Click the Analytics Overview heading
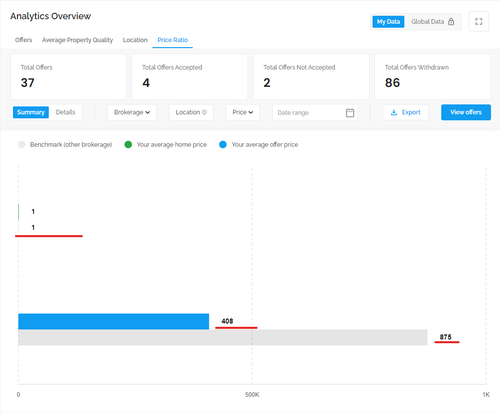Image resolution: width=500 pixels, height=412 pixels. 50,16
